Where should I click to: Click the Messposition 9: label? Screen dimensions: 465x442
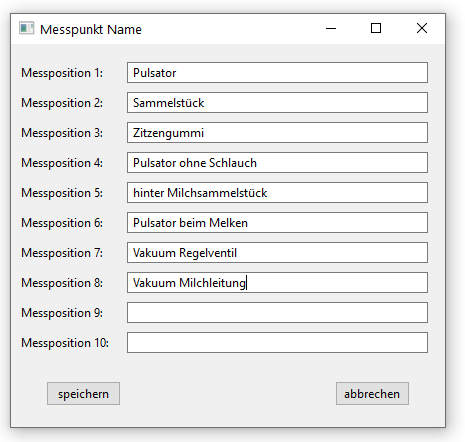[62, 313]
